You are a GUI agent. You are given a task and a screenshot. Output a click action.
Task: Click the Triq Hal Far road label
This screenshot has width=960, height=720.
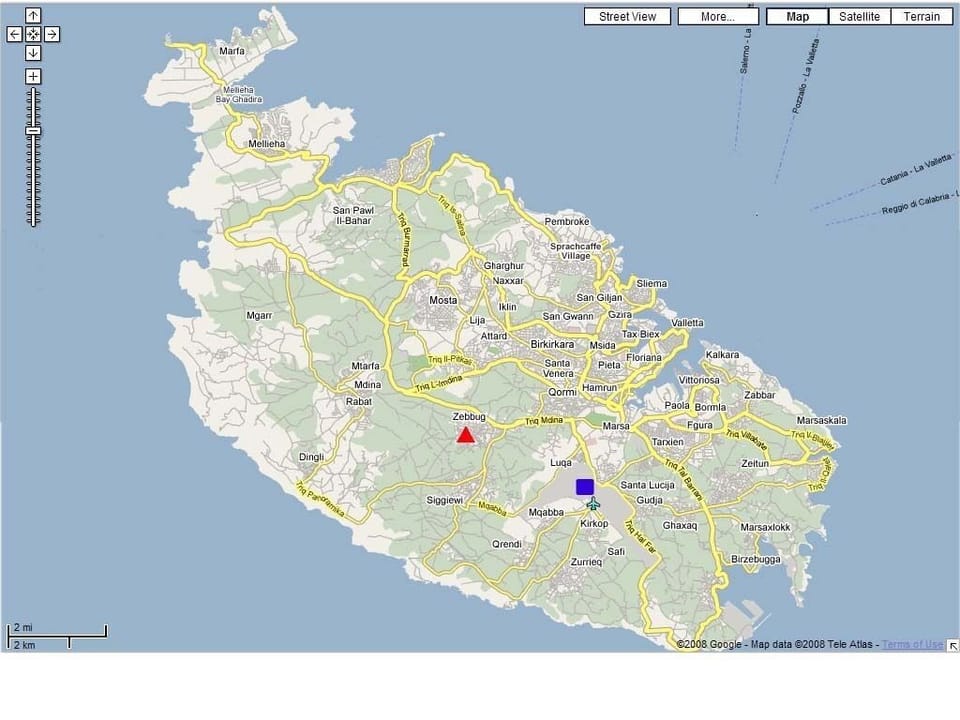click(x=639, y=537)
